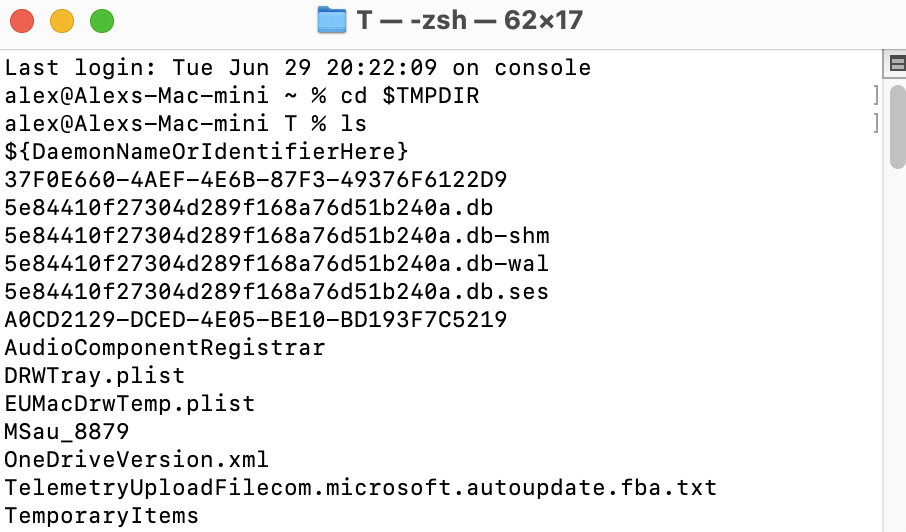Click the DRWTray.plist file name

tap(95, 376)
